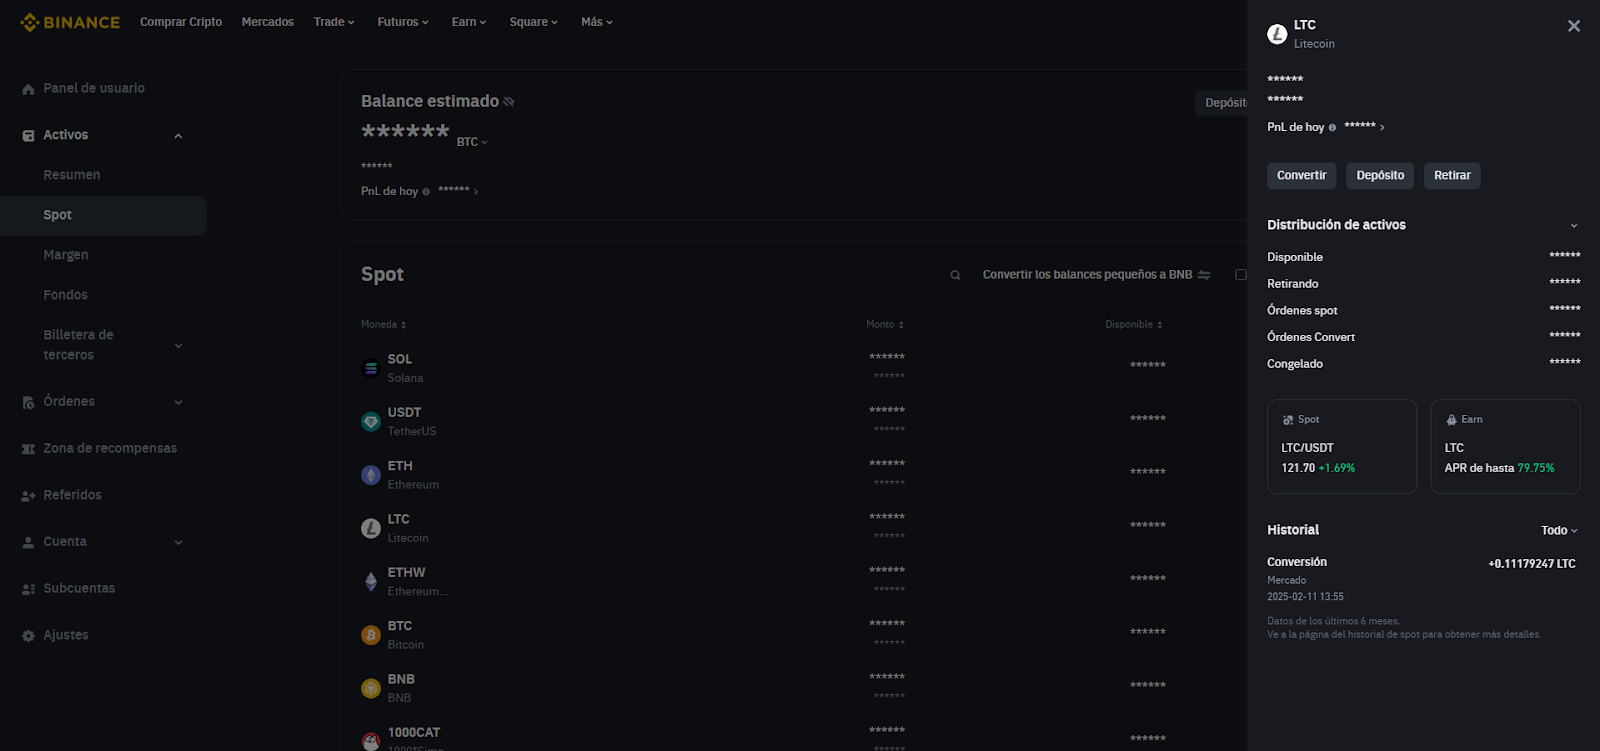Click the search icon in Spot section
Viewport: 1600px width, 751px height.
(x=955, y=275)
